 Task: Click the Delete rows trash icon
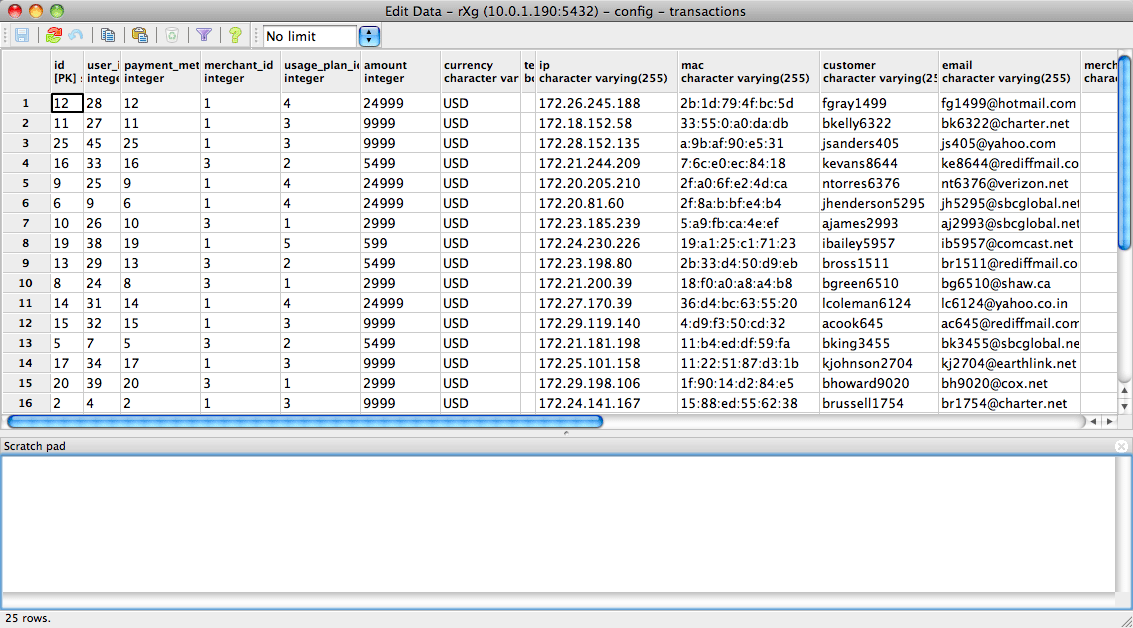click(x=171, y=36)
